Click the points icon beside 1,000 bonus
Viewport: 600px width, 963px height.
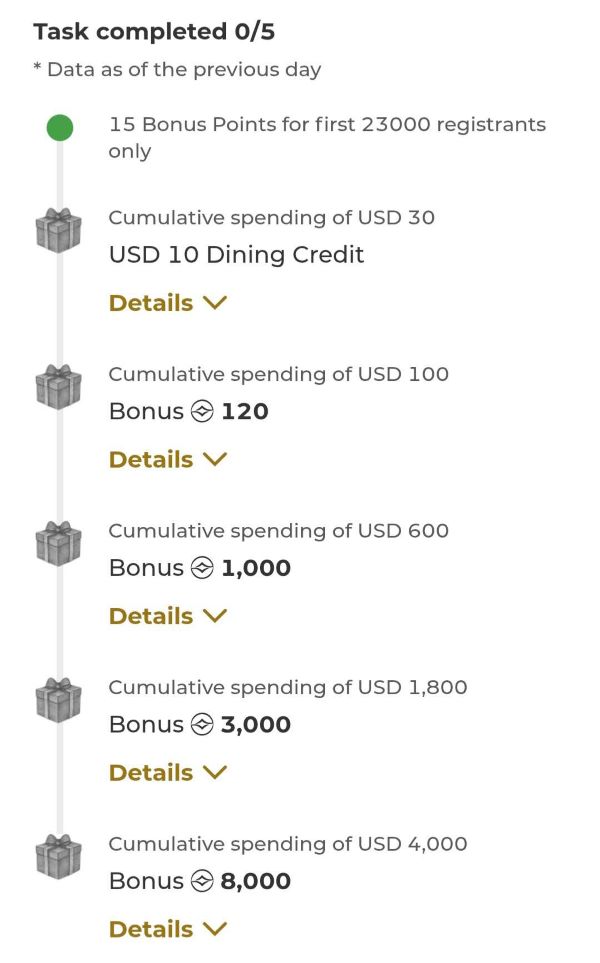(202, 568)
